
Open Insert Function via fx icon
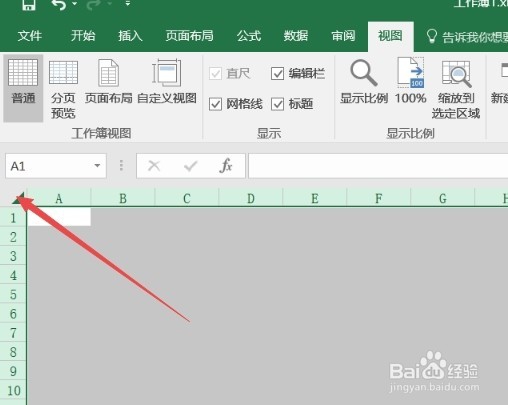(226, 166)
